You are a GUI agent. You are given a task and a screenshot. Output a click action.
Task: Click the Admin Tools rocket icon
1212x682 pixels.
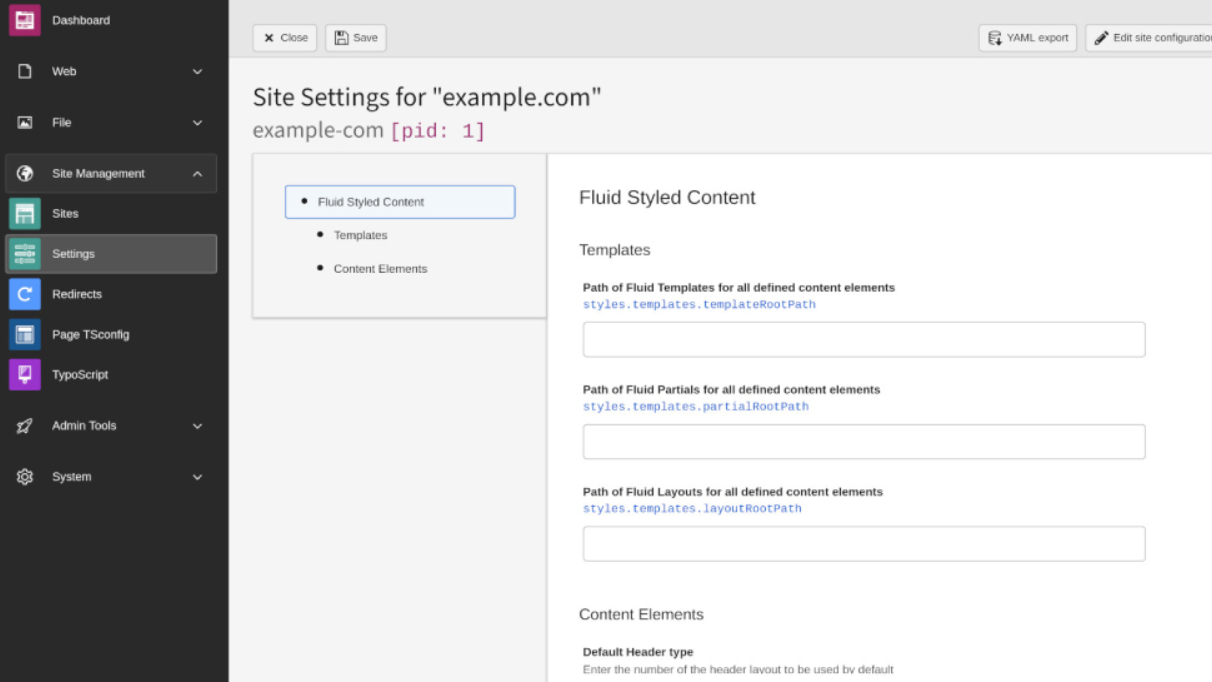tap(25, 426)
